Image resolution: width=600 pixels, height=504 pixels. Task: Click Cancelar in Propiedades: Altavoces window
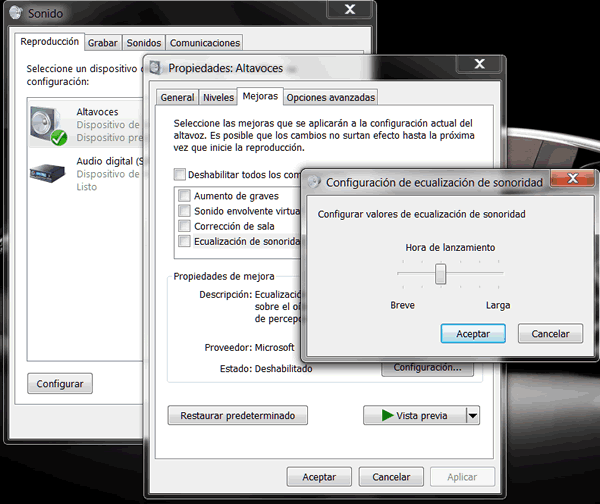point(391,477)
